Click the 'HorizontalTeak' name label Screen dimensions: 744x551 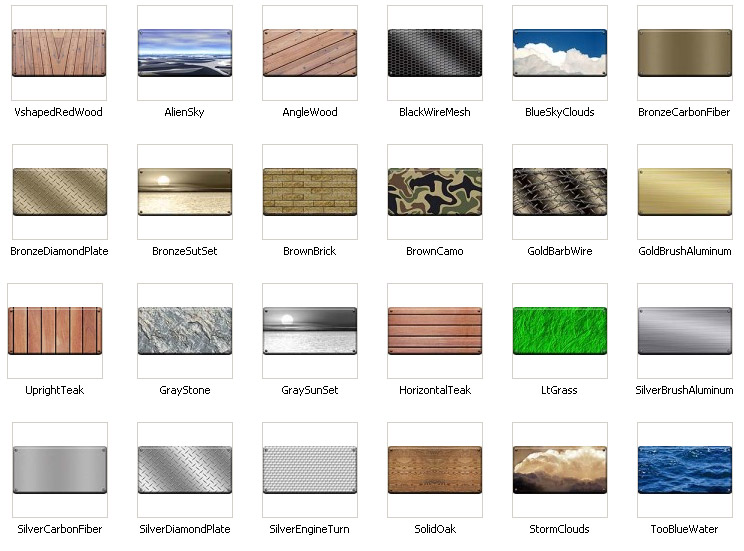coord(435,390)
